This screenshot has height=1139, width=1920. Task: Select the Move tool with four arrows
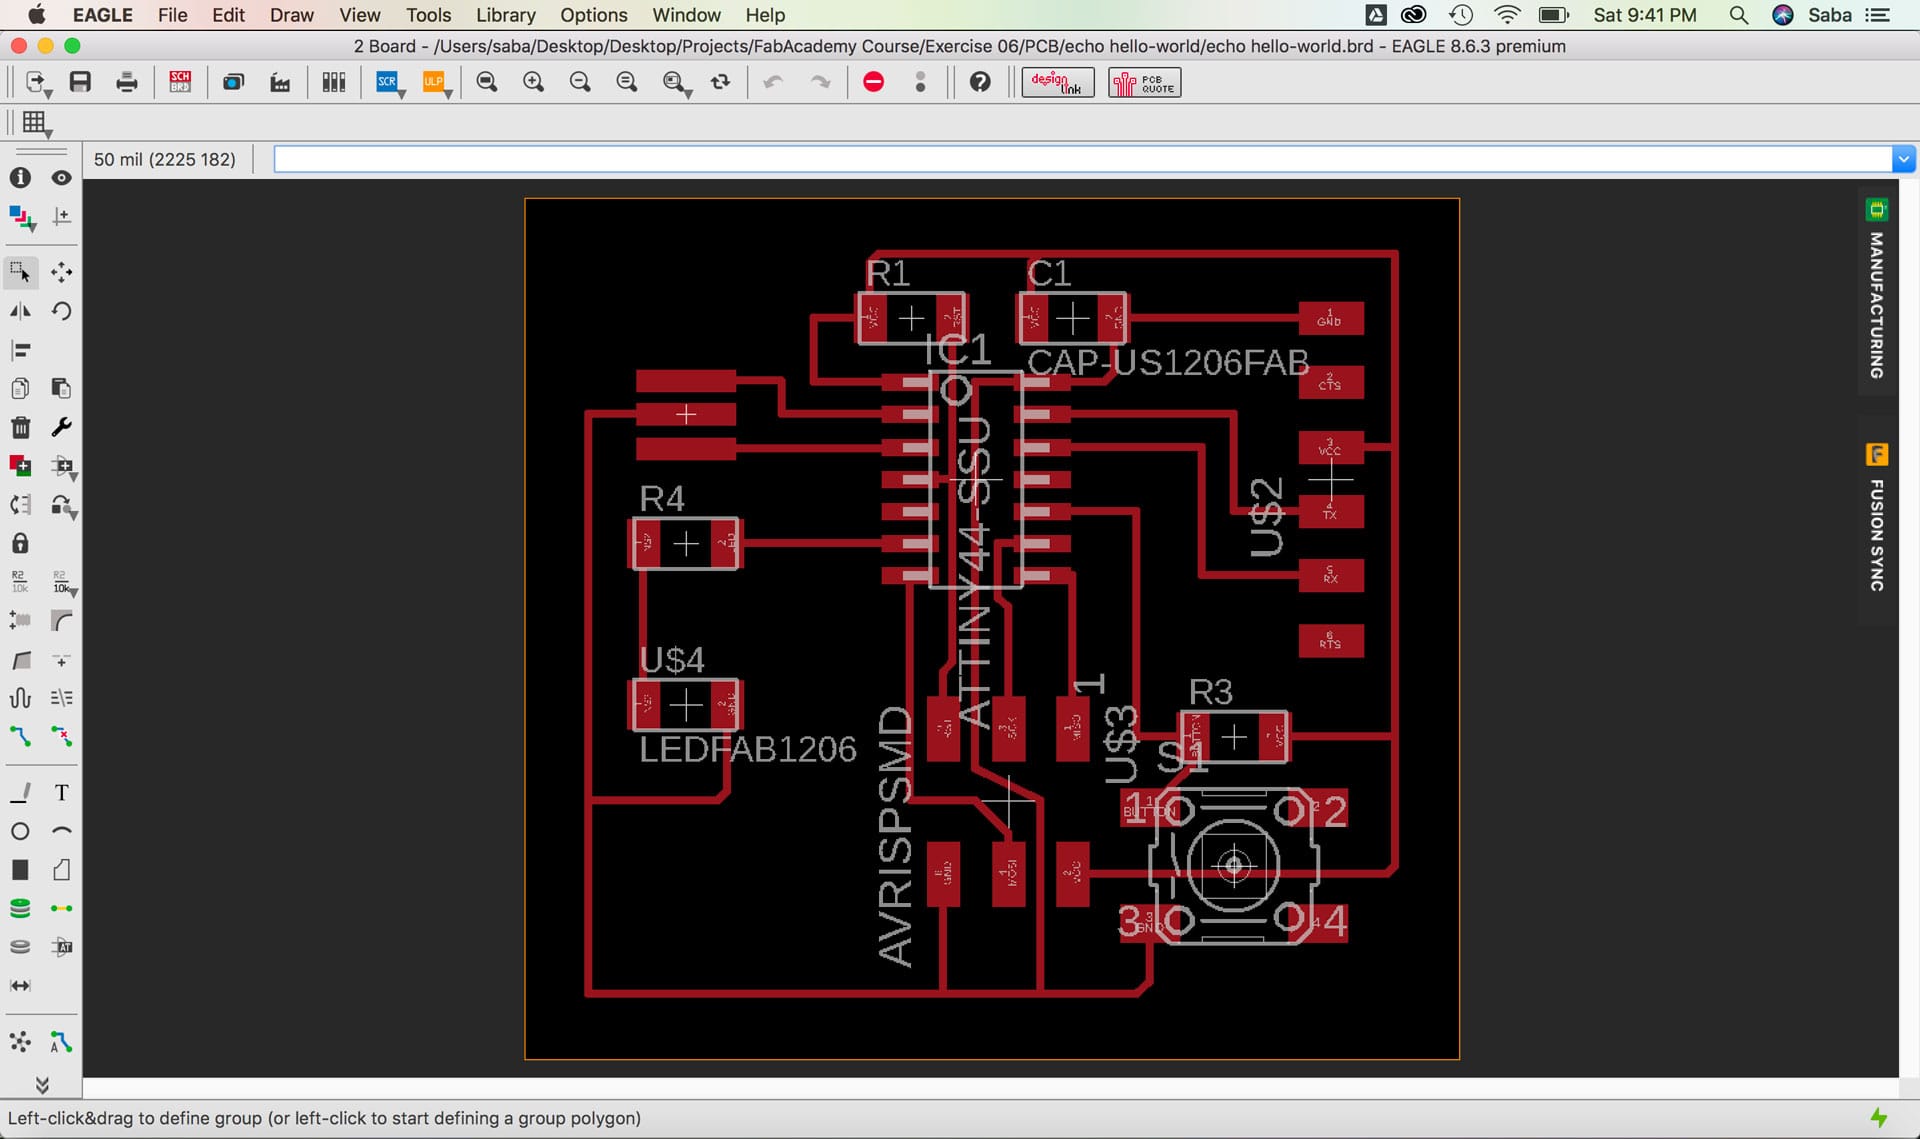(61, 272)
